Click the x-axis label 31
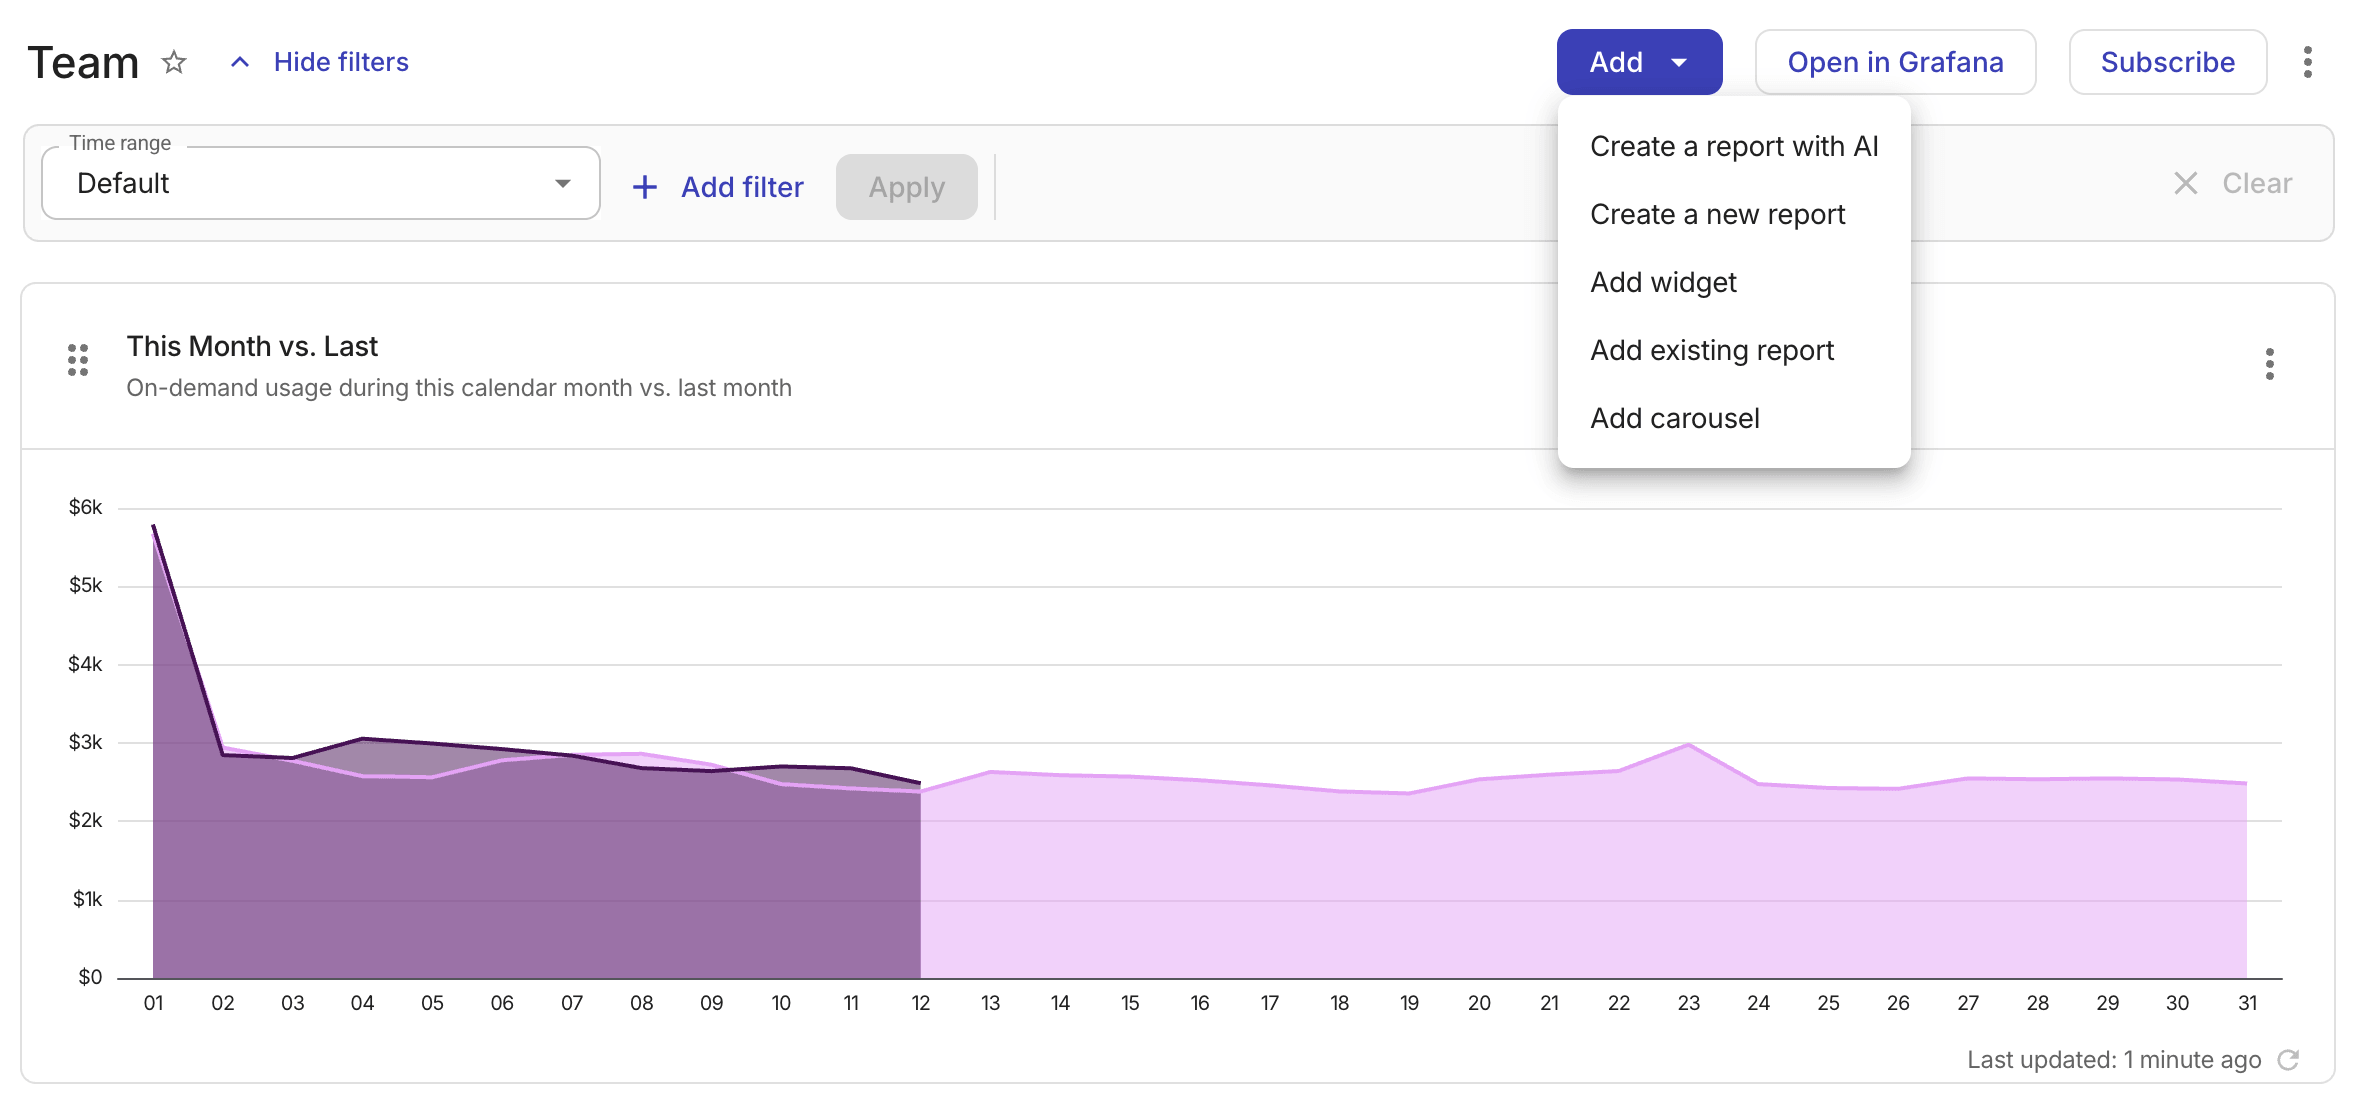2362x1110 pixels. pos(2247,1003)
